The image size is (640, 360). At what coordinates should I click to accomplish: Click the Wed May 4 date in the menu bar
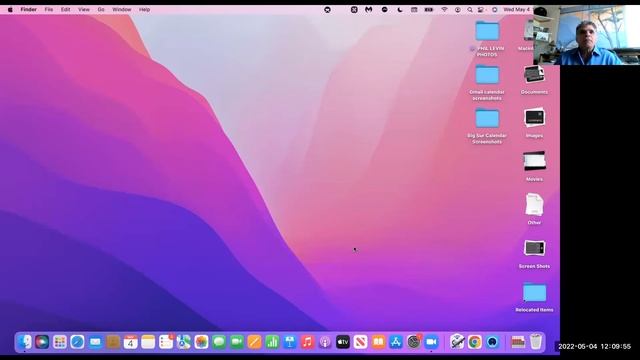[x=517, y=9]
